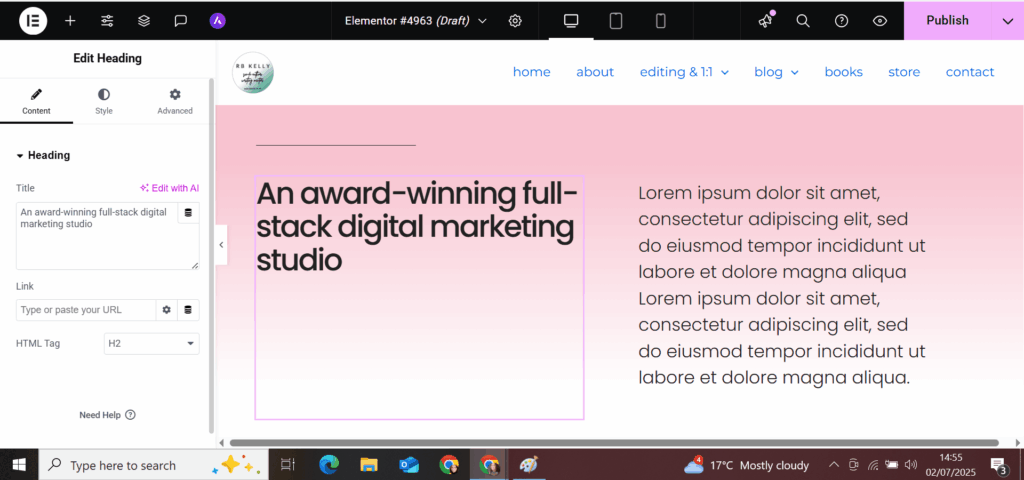1024x480 pixels.
Task: Open page settings gear in top bar
Action: [x=515, y=21]
